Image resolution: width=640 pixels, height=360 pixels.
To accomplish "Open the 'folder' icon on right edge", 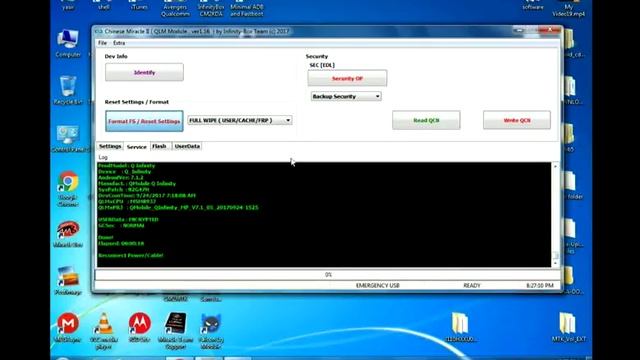I will 571,186.
